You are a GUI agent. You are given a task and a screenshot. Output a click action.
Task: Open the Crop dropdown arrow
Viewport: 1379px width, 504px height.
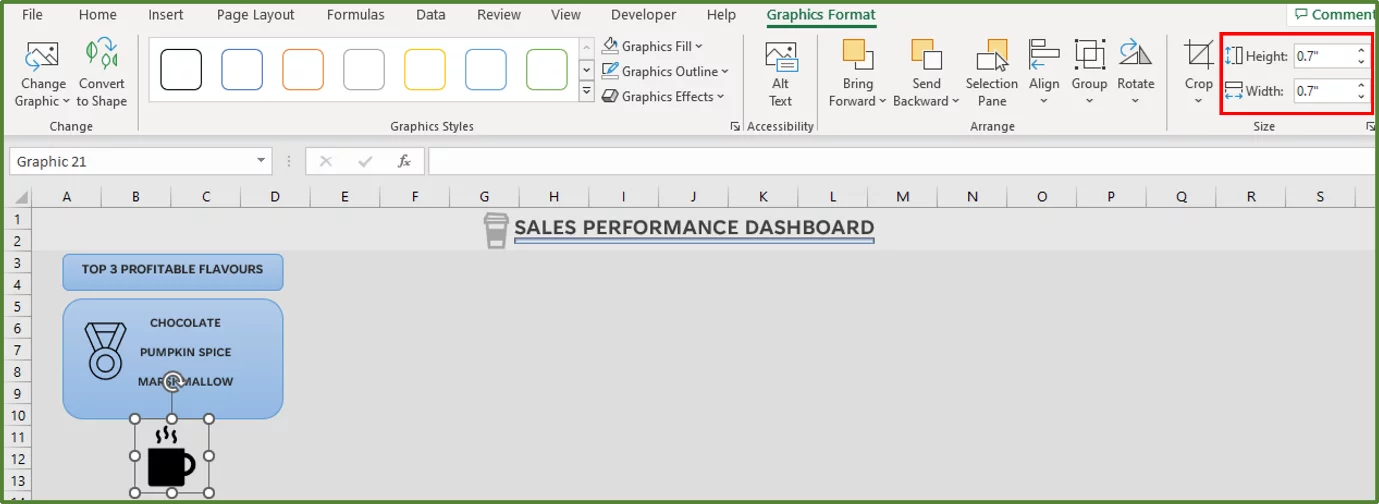tap(1198, 101)
